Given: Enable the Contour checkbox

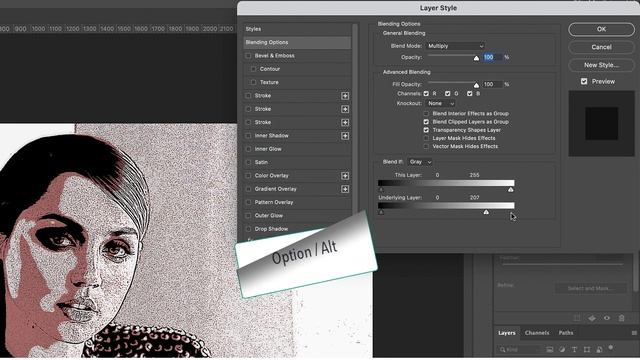Looking at the screenshot, I should point(253,69).
